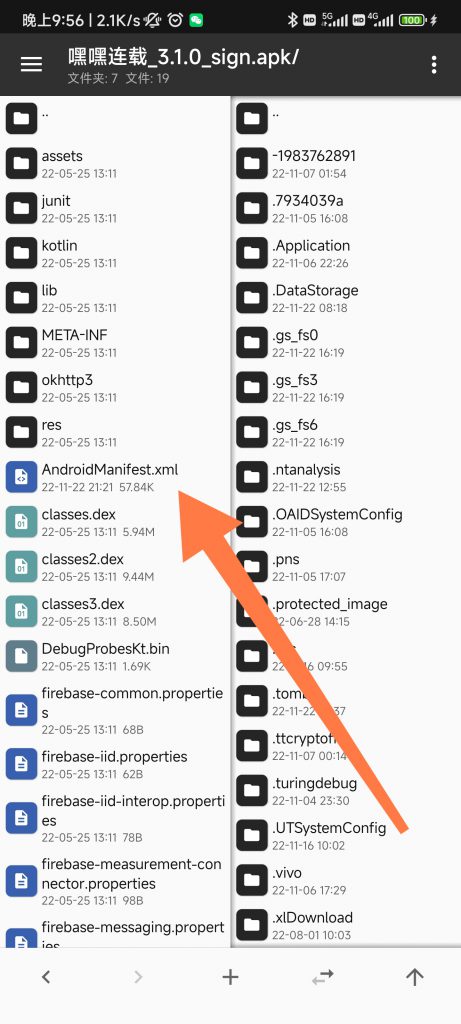Tap the forward arrow in bottom bar
Viewport: 461px width, 1024px height.
point(138,977)
